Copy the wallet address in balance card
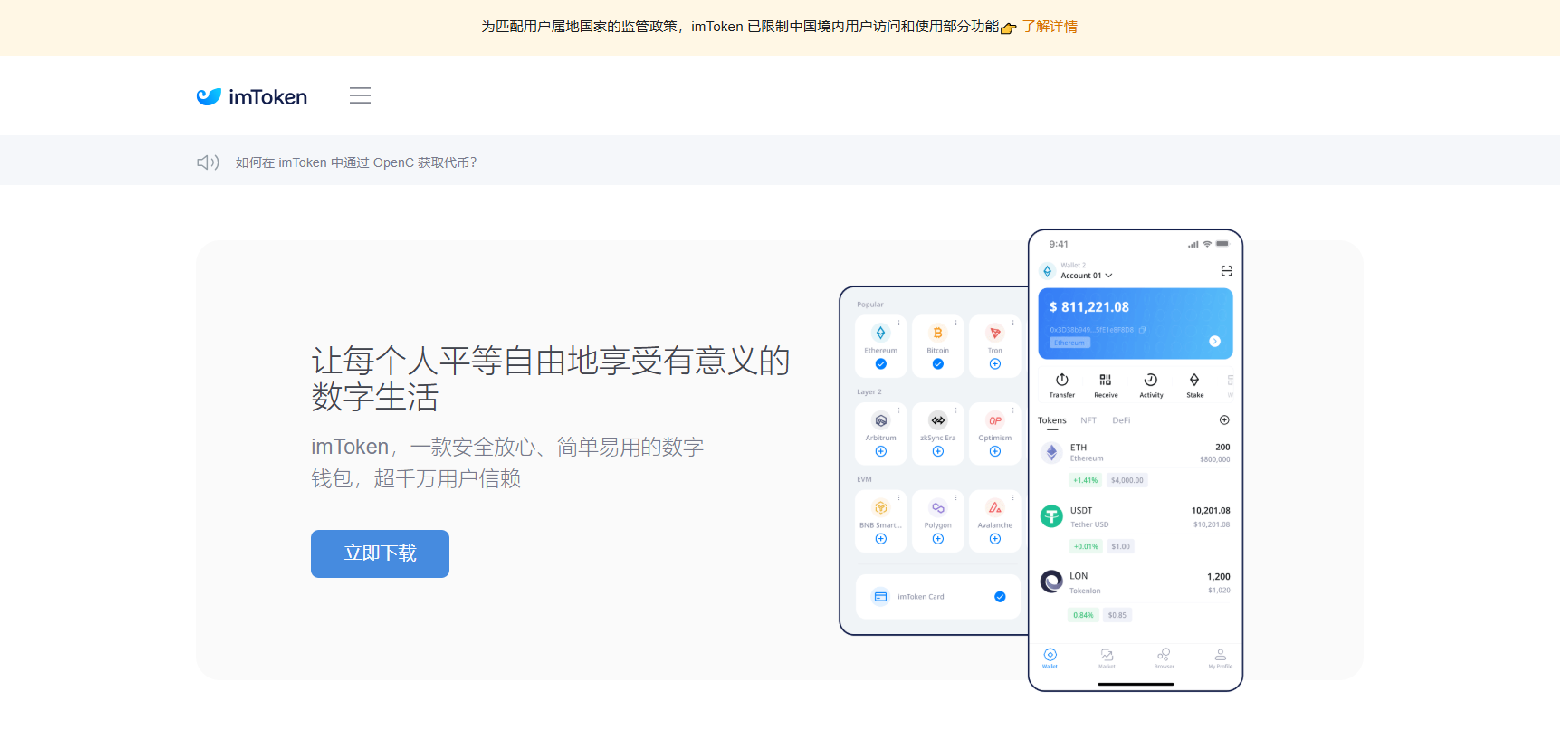This screenshot has height=733, width=1560. point(1143,329)
